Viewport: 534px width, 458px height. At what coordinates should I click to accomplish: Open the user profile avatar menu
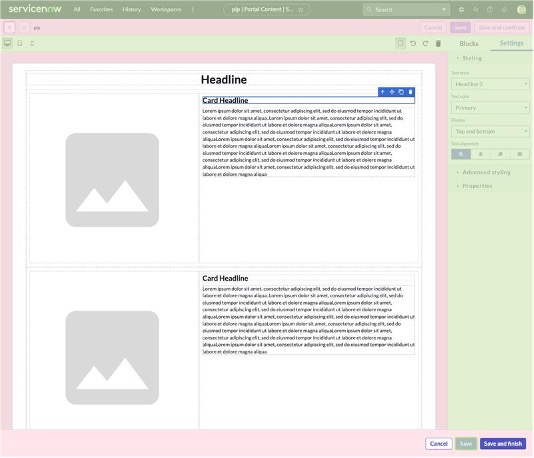521,10
